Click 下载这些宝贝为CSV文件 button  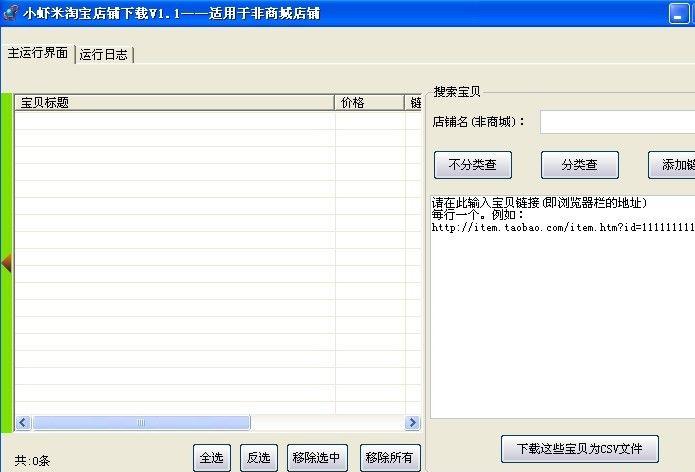tap(579, 447)
